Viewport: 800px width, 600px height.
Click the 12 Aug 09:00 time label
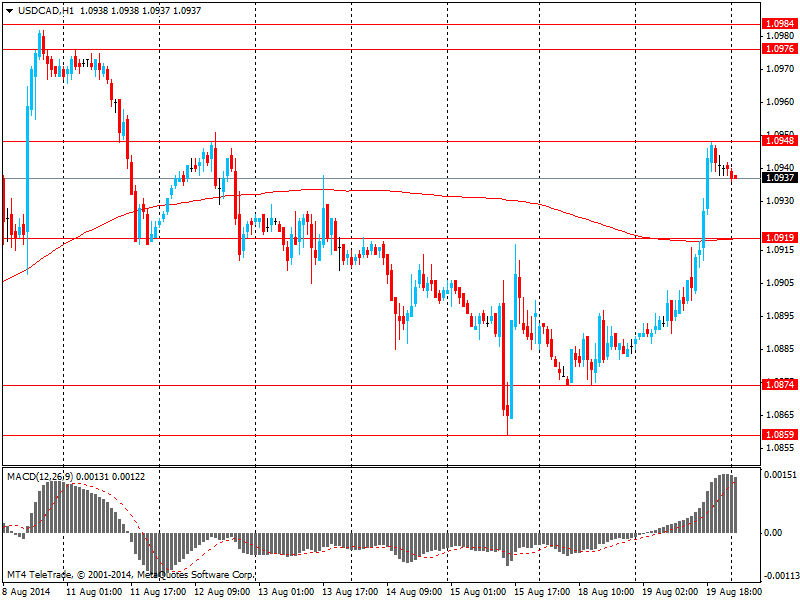point(224,591)
